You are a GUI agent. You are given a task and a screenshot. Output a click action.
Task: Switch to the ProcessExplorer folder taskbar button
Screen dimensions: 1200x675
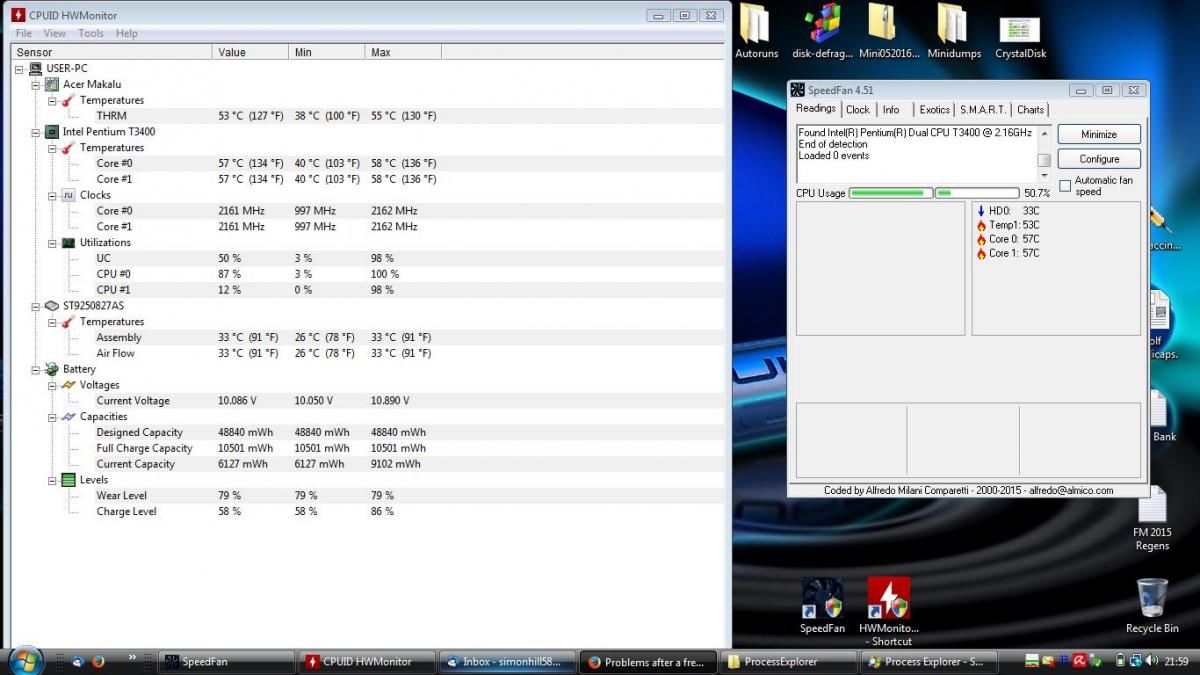point(787,662)
